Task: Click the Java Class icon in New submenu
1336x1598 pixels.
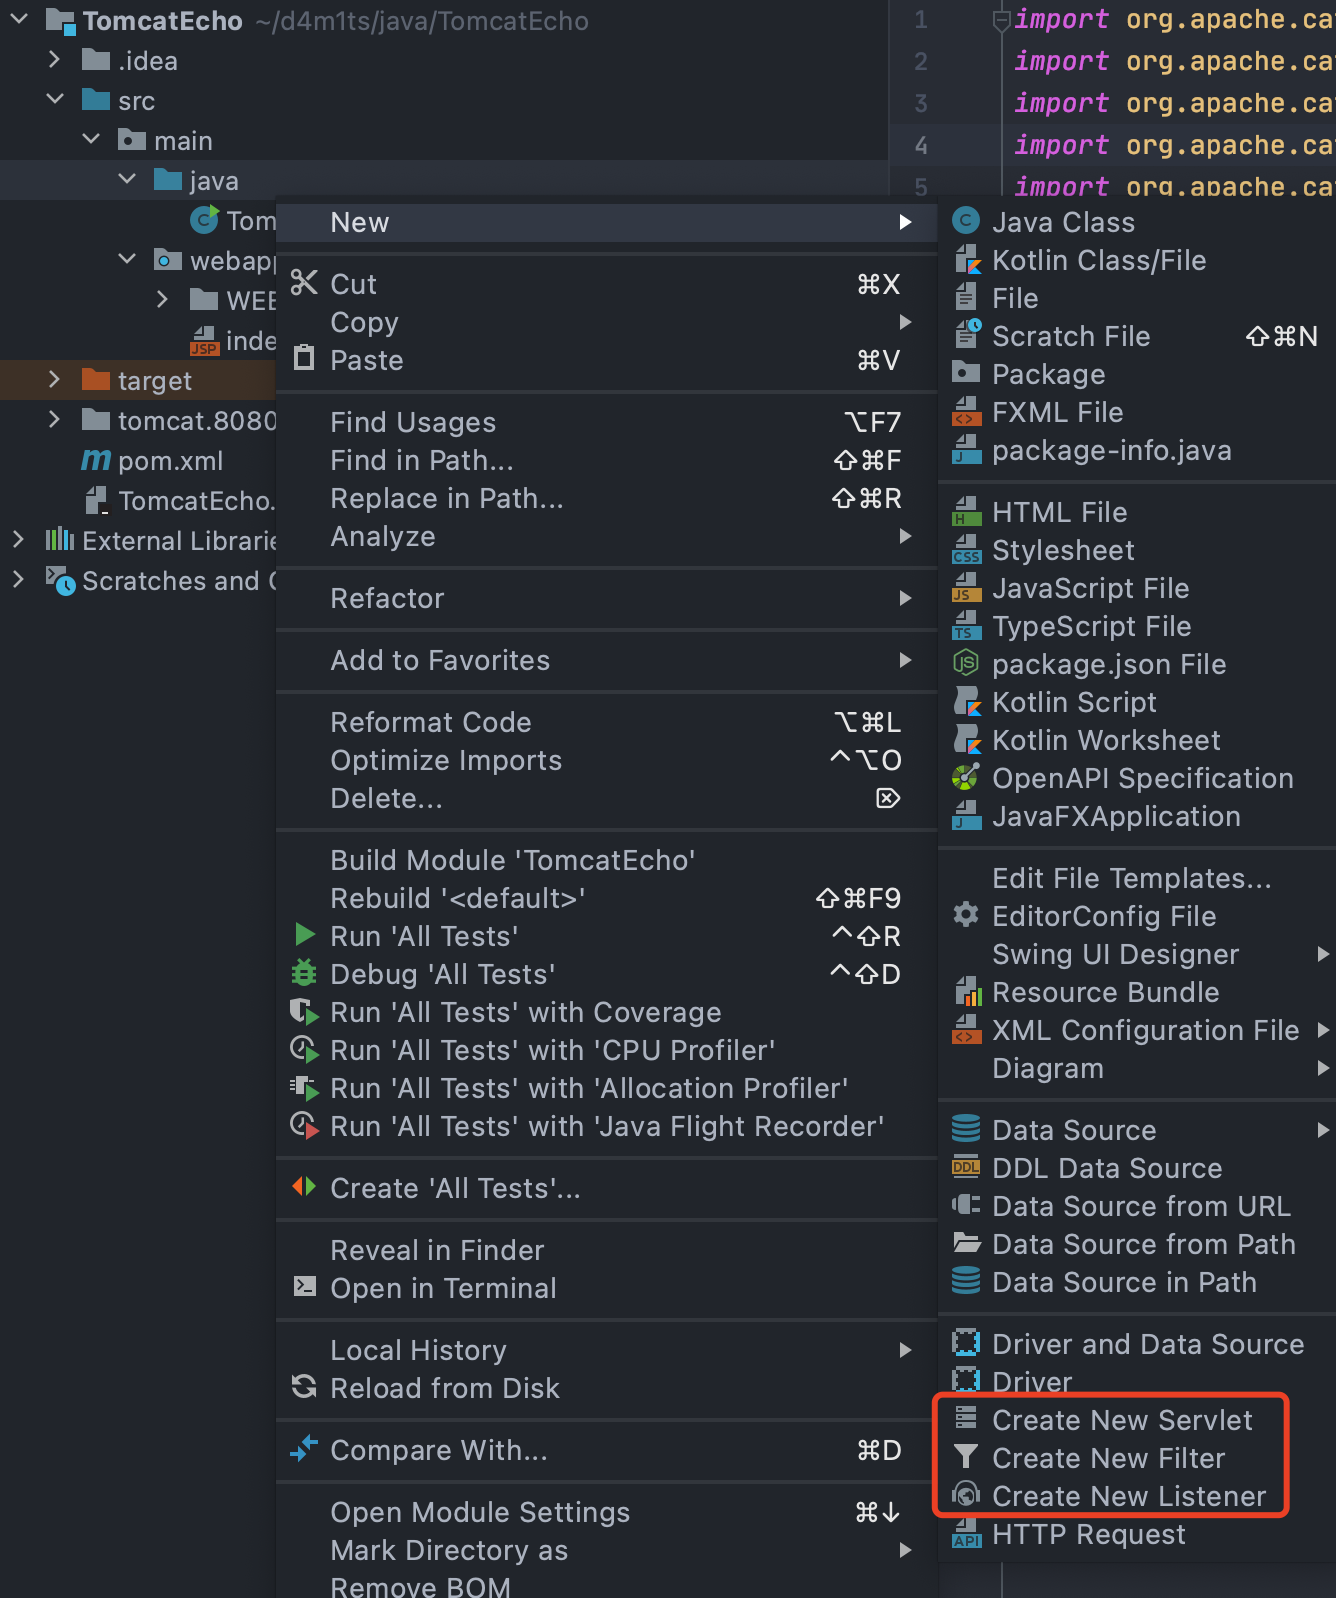Action: point(966,221)
